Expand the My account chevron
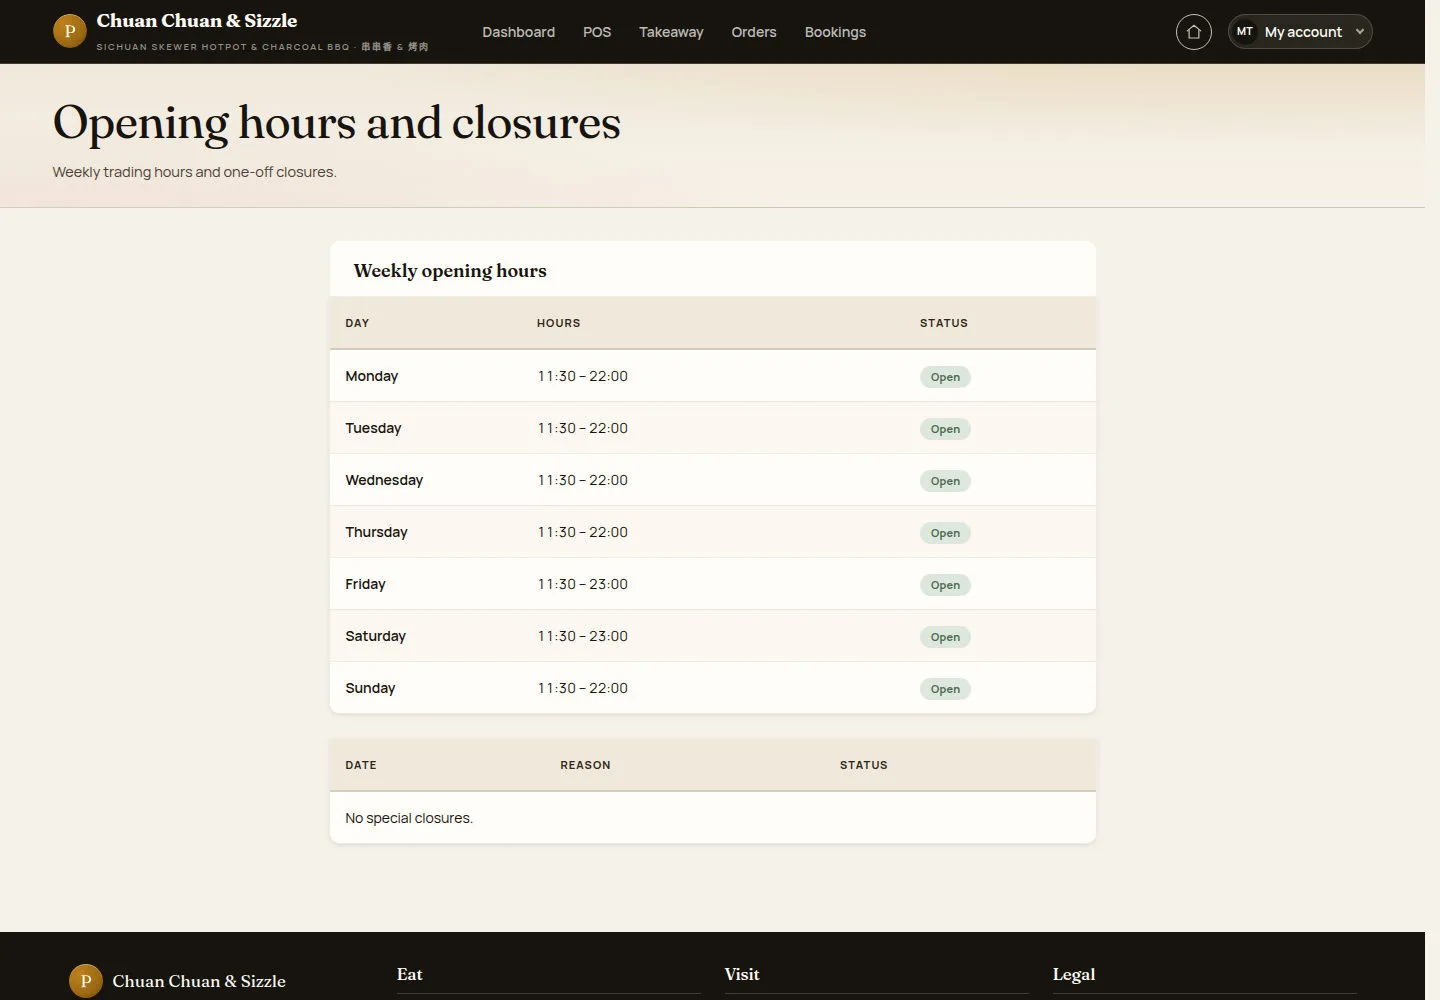Screen dimensions: 1440x1000 pyautogui.click(x=1359, y=32)
